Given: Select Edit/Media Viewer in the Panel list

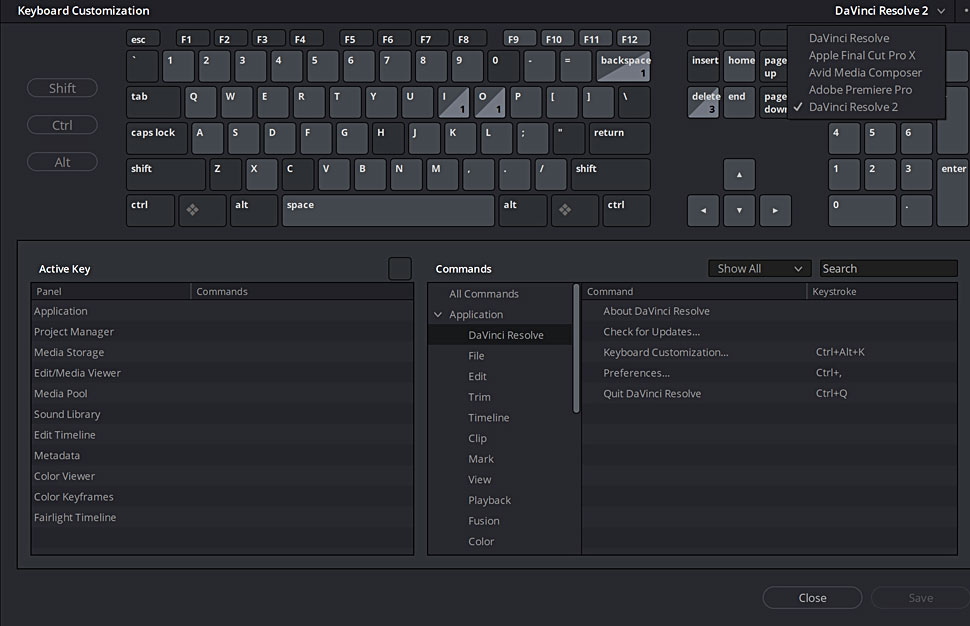Looking at the screenshot, I should tap(223, 373).
